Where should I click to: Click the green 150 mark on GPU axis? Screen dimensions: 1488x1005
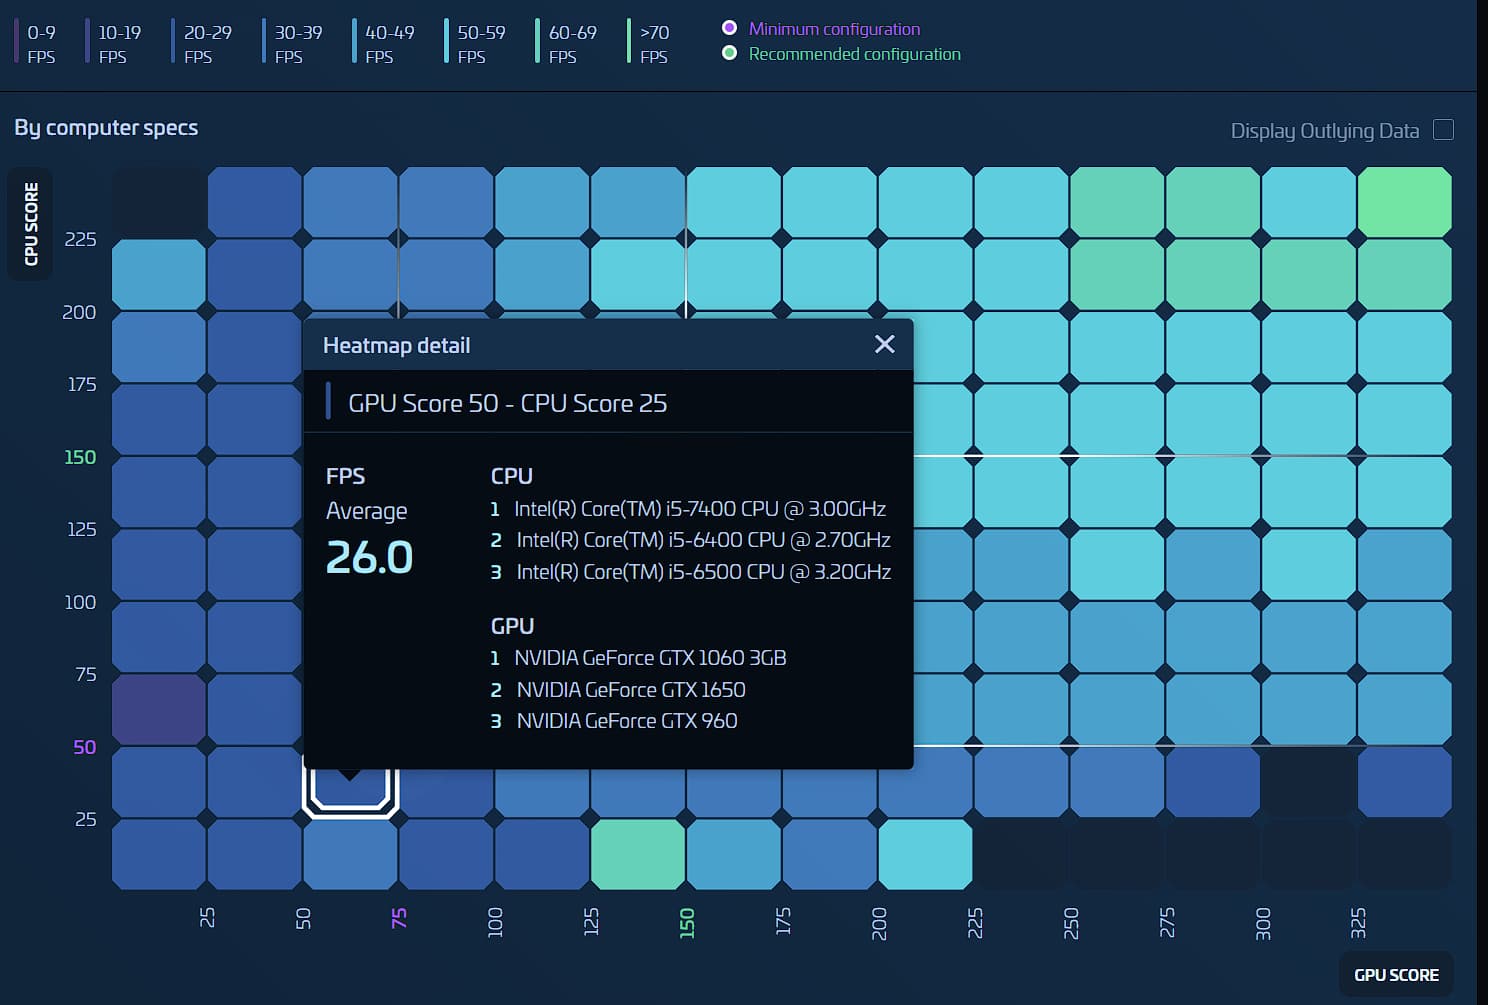(x=687, y=921)
